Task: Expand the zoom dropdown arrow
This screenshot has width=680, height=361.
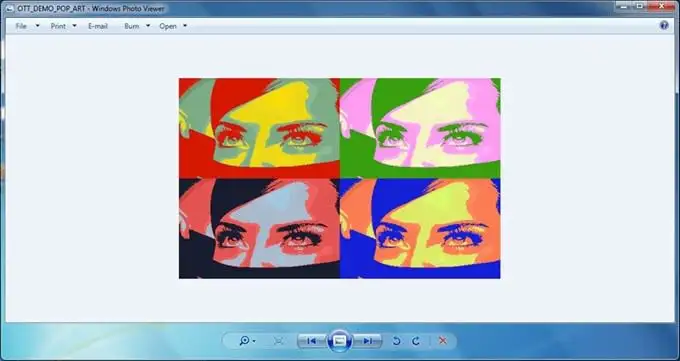Action: click(254, 341)
